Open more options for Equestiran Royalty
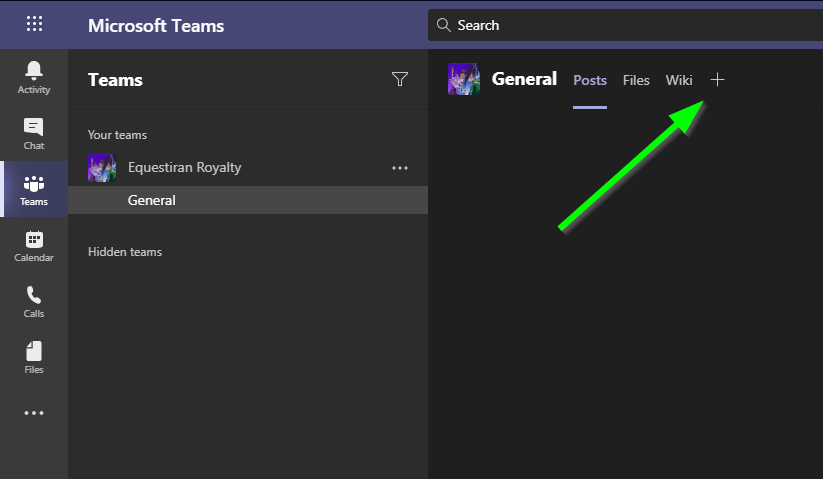The image size is (823, 479). [400, 168]
